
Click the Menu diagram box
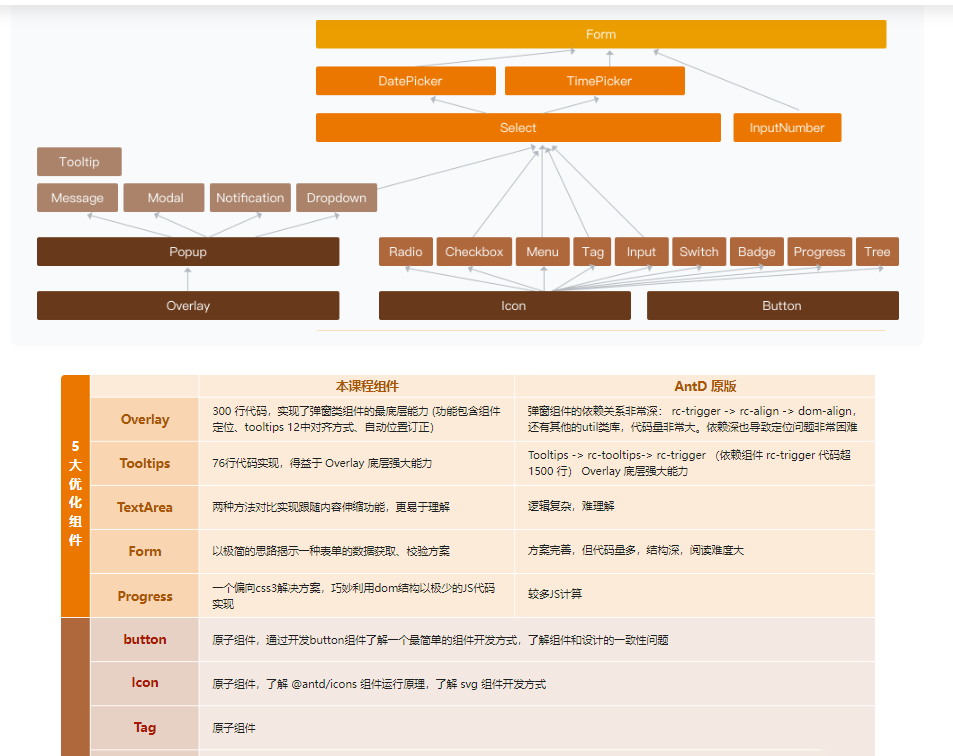[x=542, y=252]
